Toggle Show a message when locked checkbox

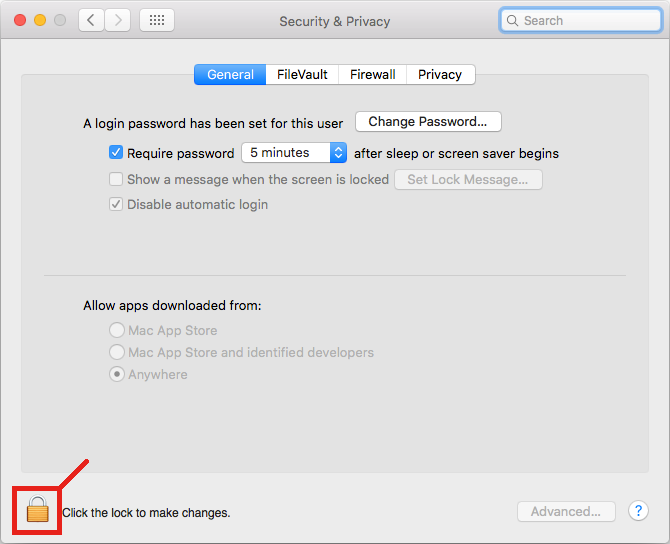pyautogui.click(x=116, y=180)
